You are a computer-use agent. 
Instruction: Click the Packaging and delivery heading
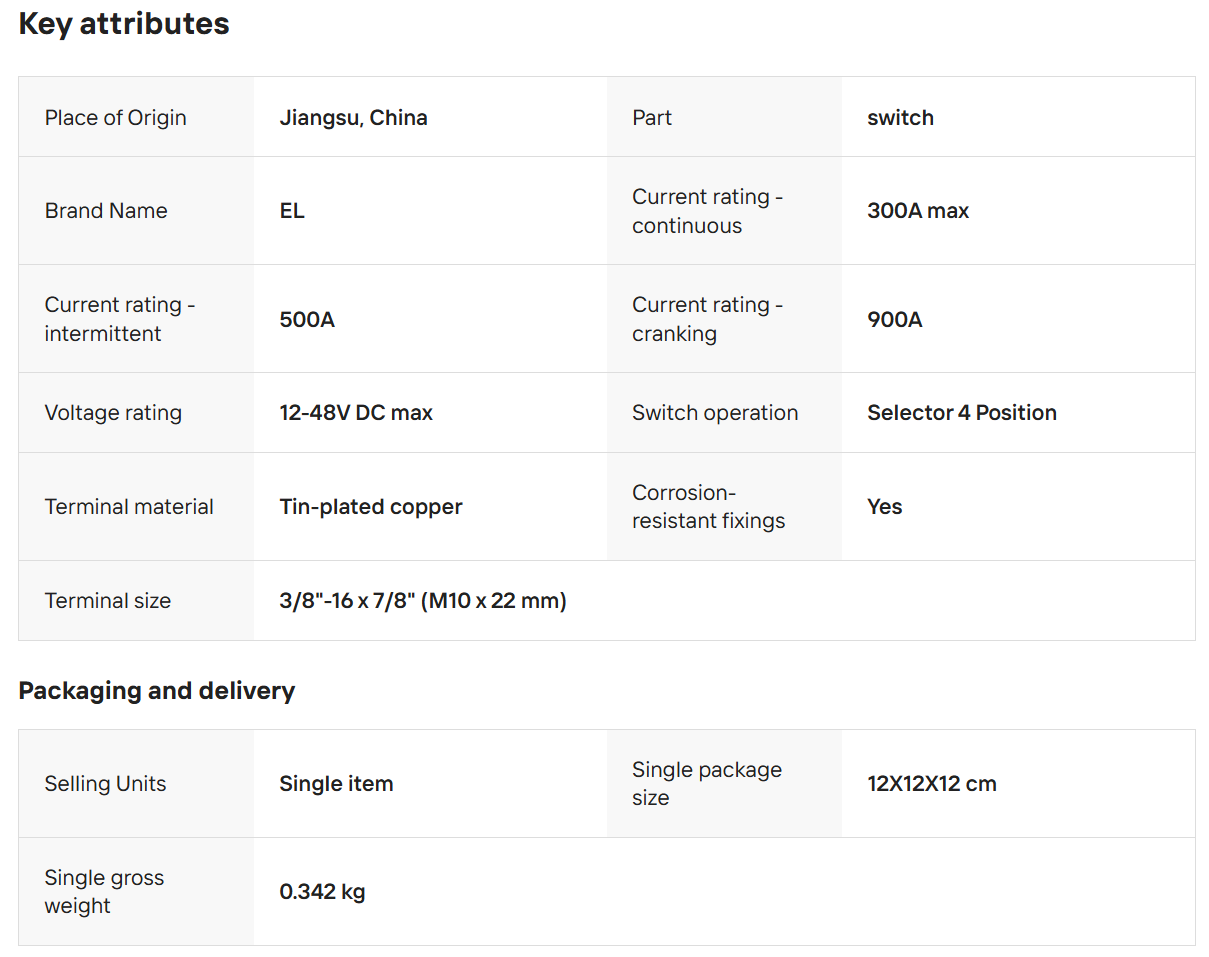click(x=156, y=691)
